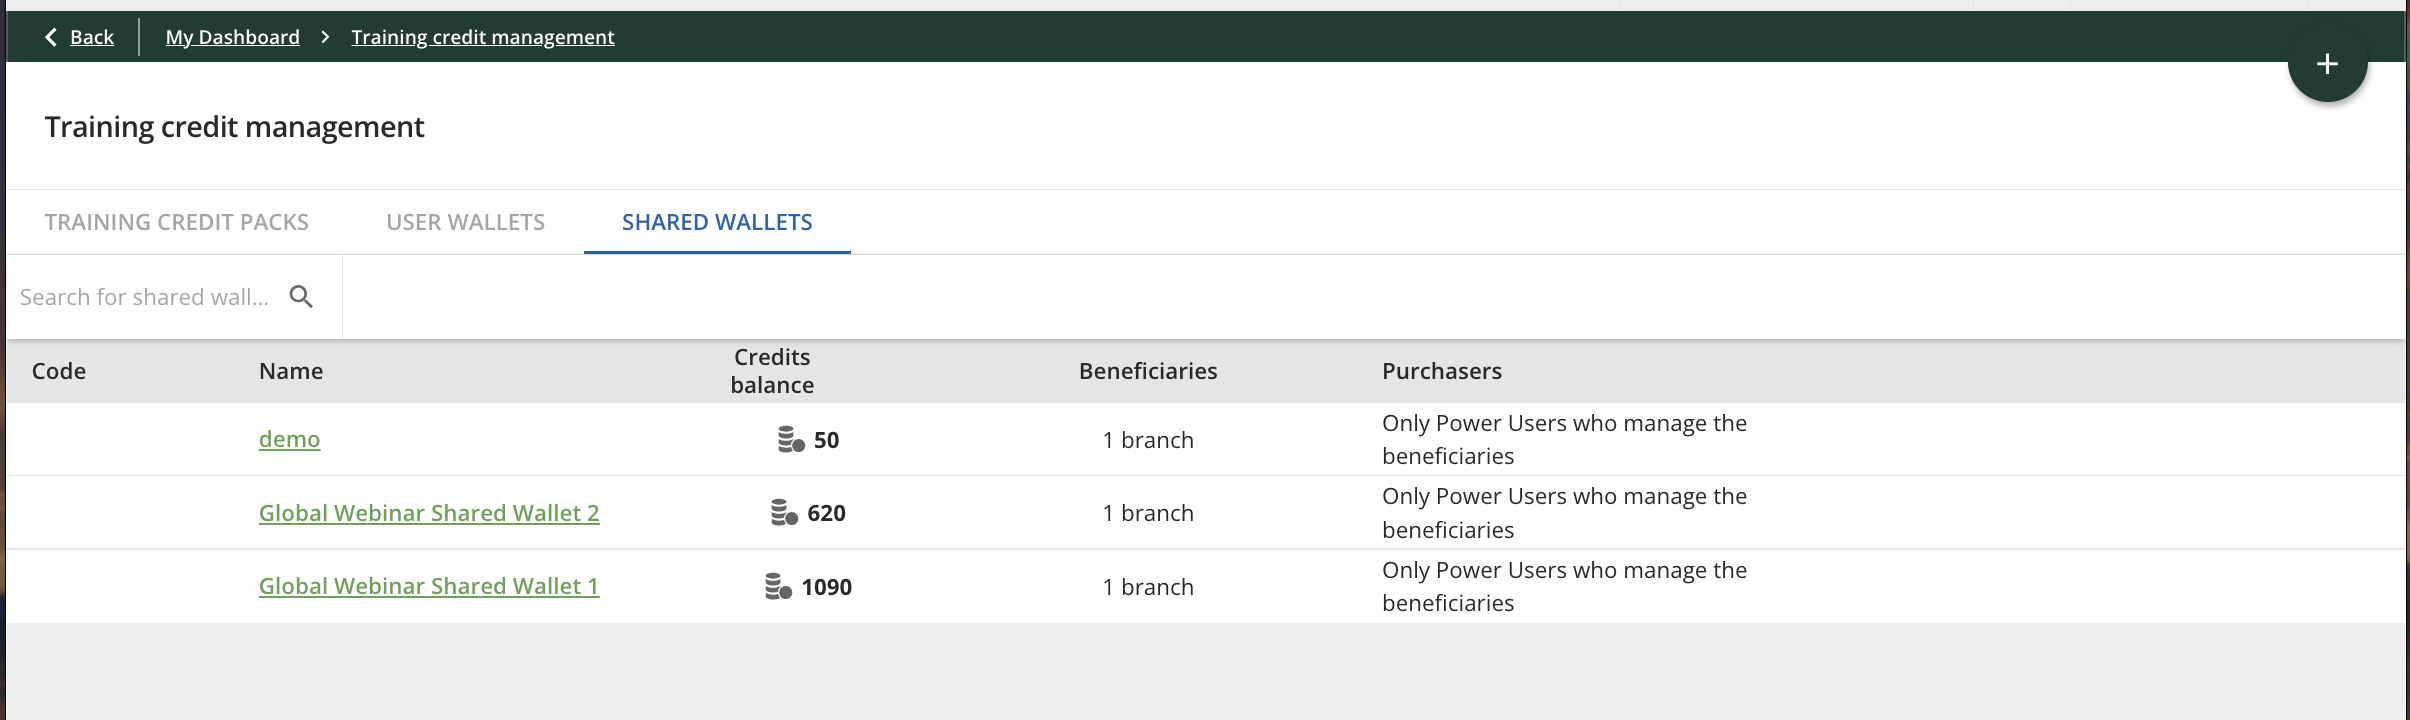The height and width of the screenshot is (720, 2410).
Task: Click Training credit management breadcrumb link
Action: (x=482, y=37)
